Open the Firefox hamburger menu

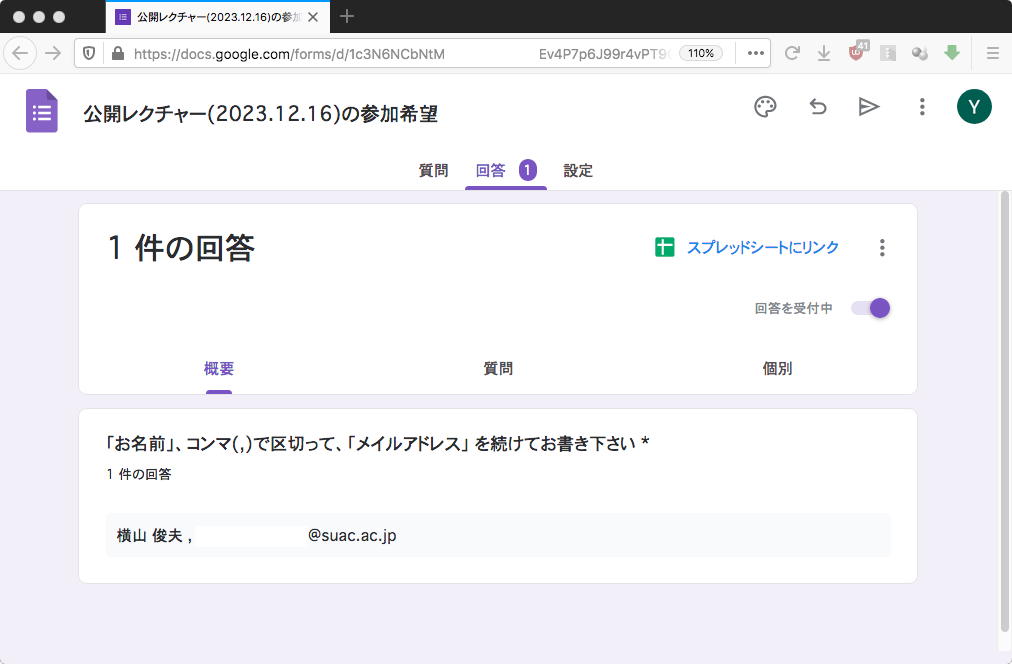point(992,53)
